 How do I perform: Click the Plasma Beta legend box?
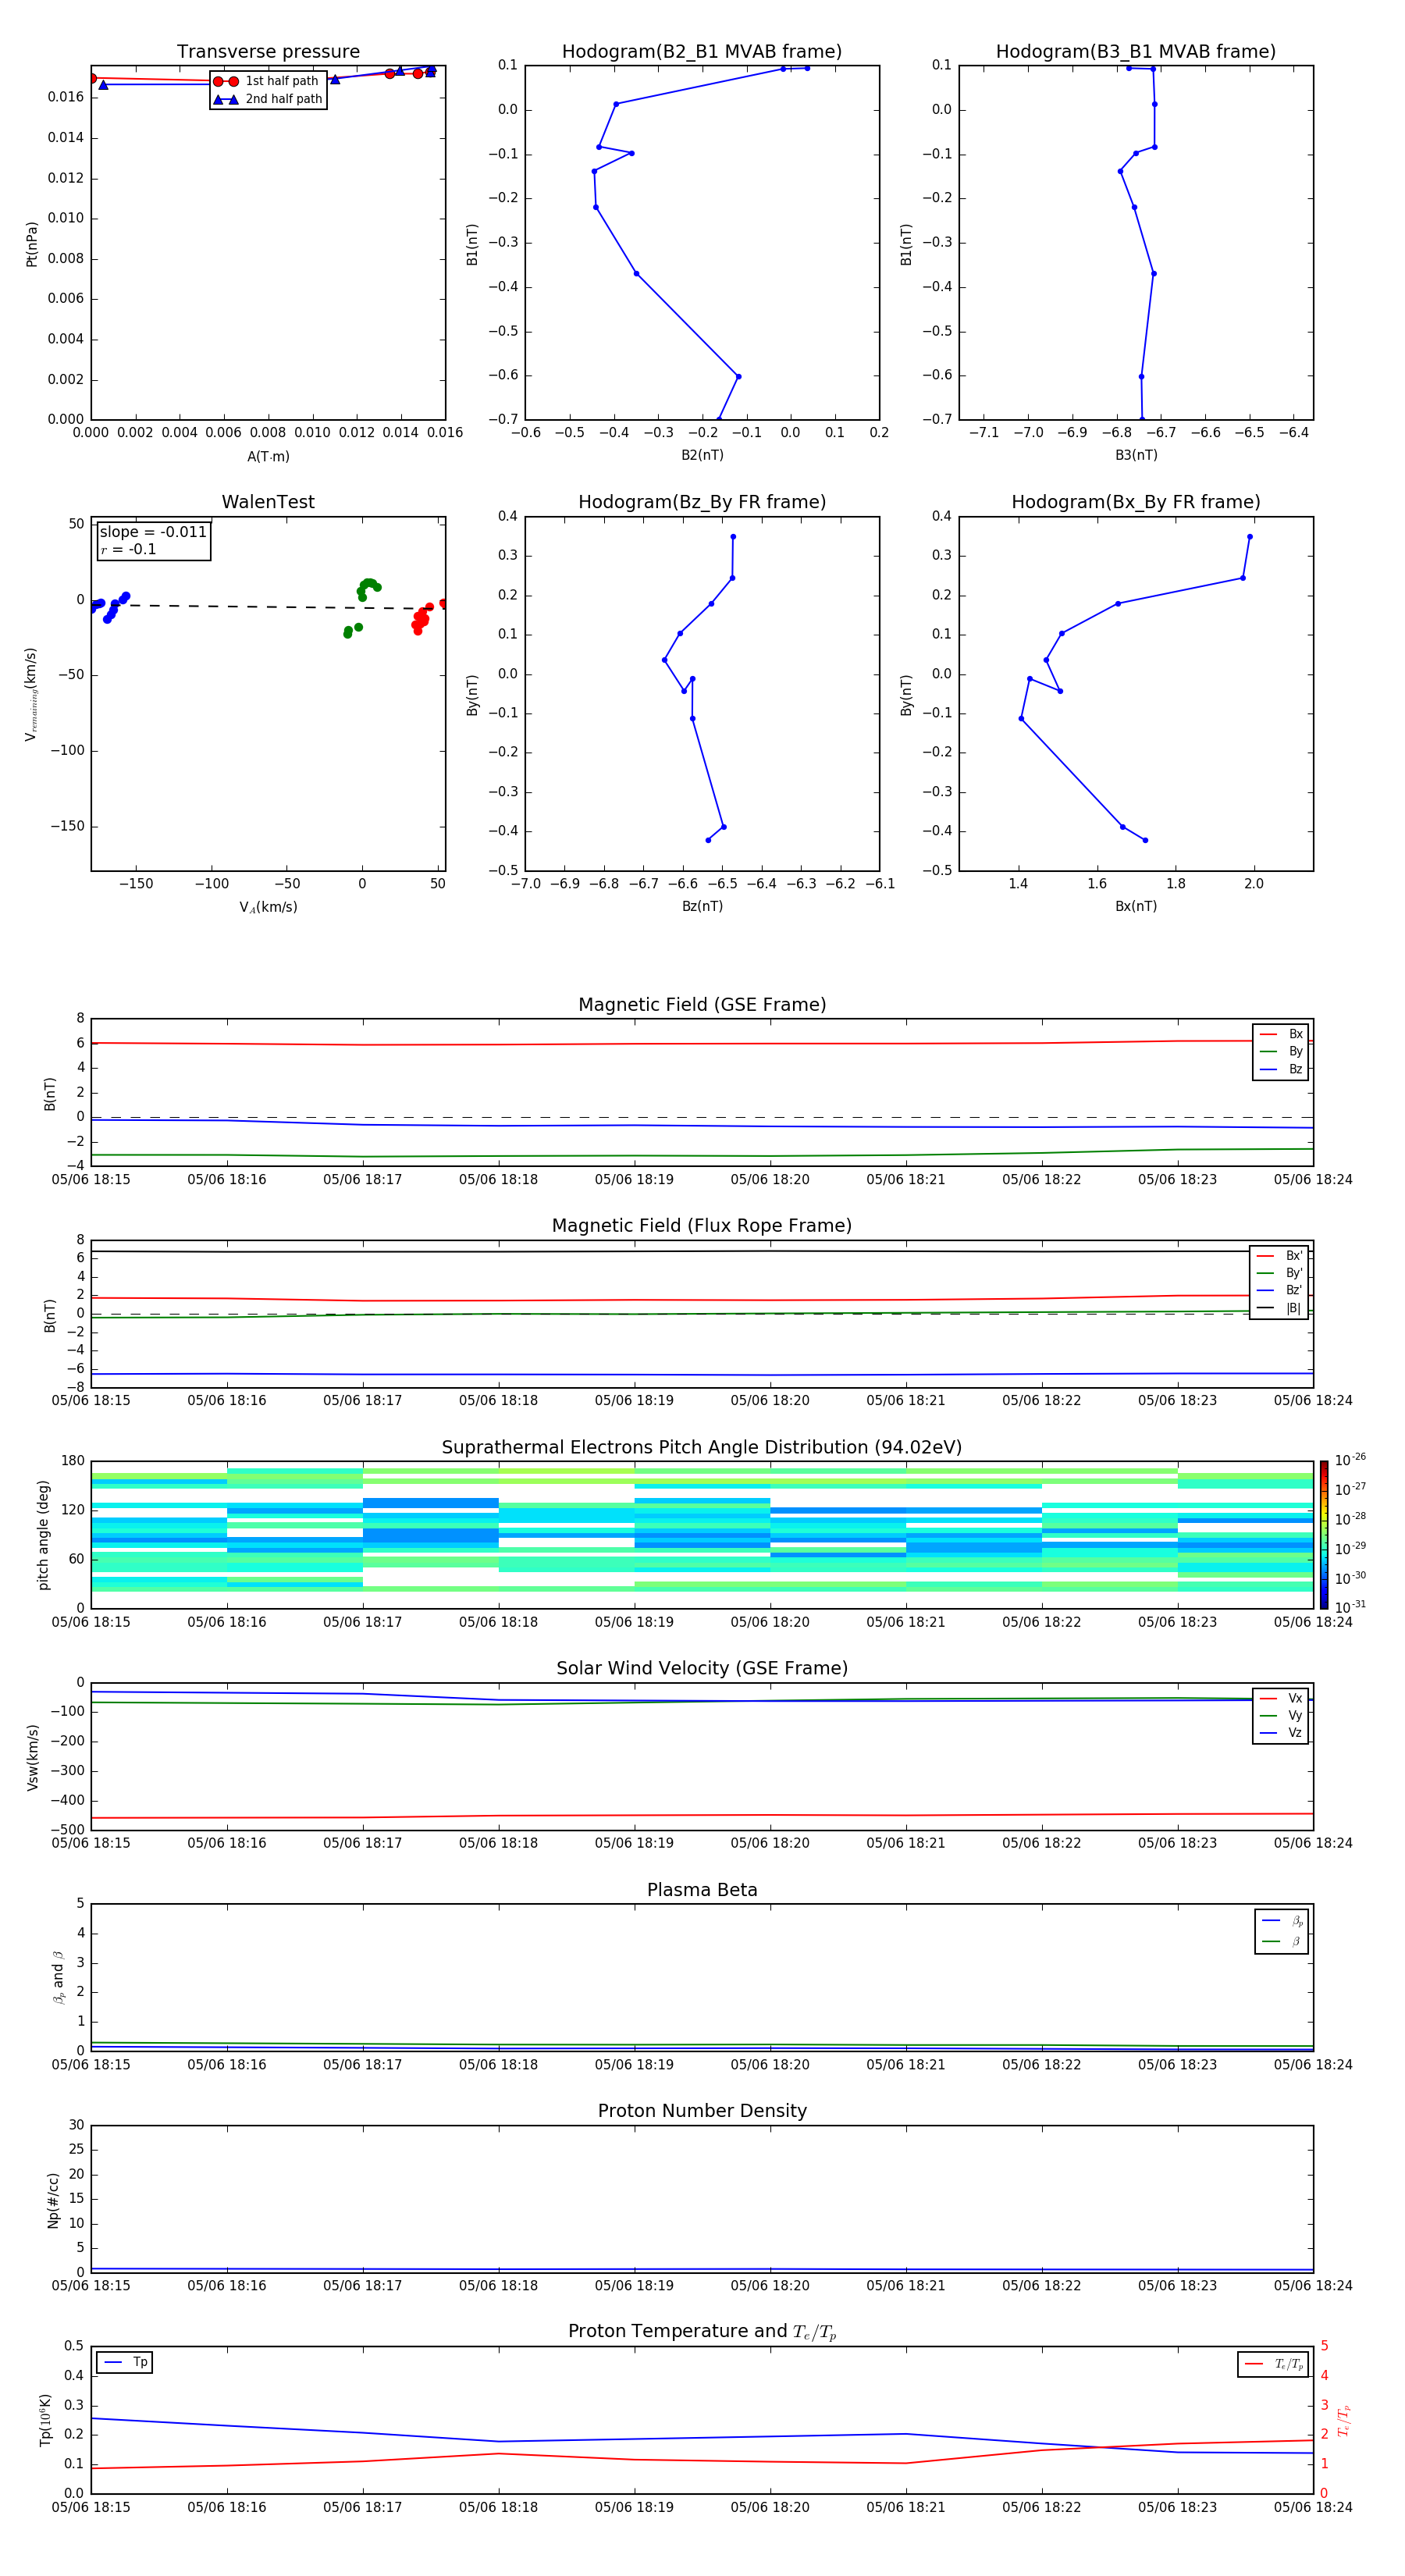[1281, 1931]
